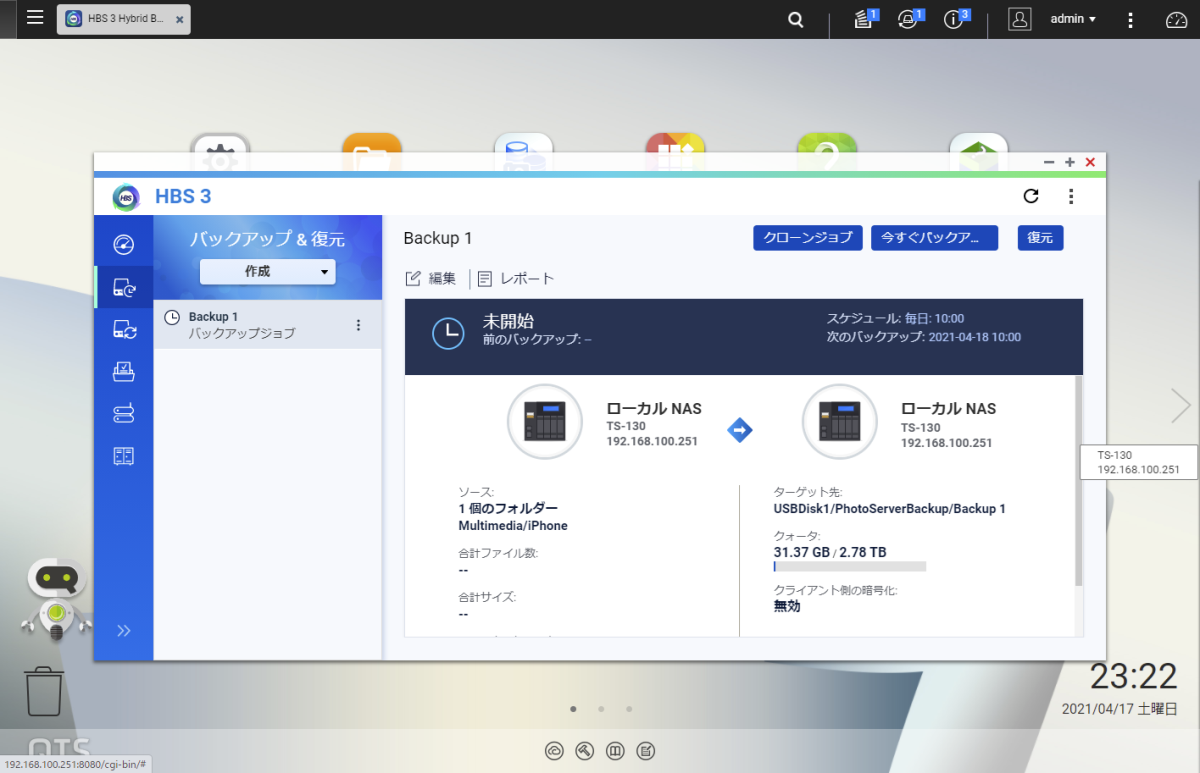Click the third bottom bar round icon
The image size is (1200, 773).
(x=616, y=751)
